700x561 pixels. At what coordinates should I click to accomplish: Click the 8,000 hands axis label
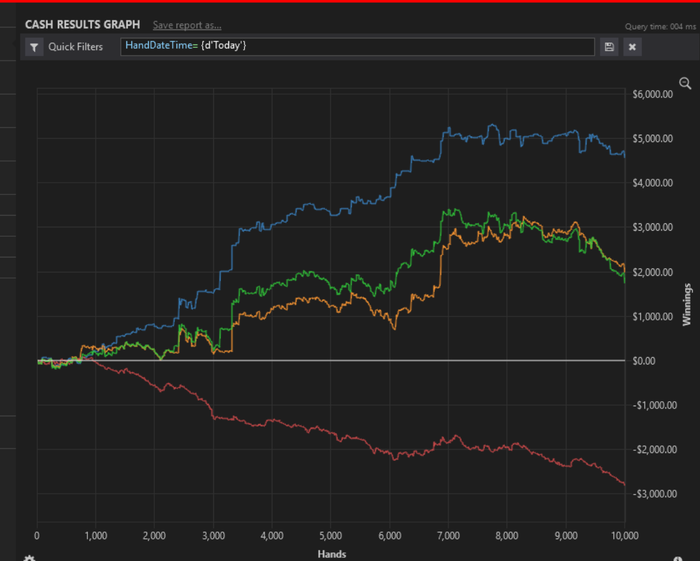tap(507, 536)
